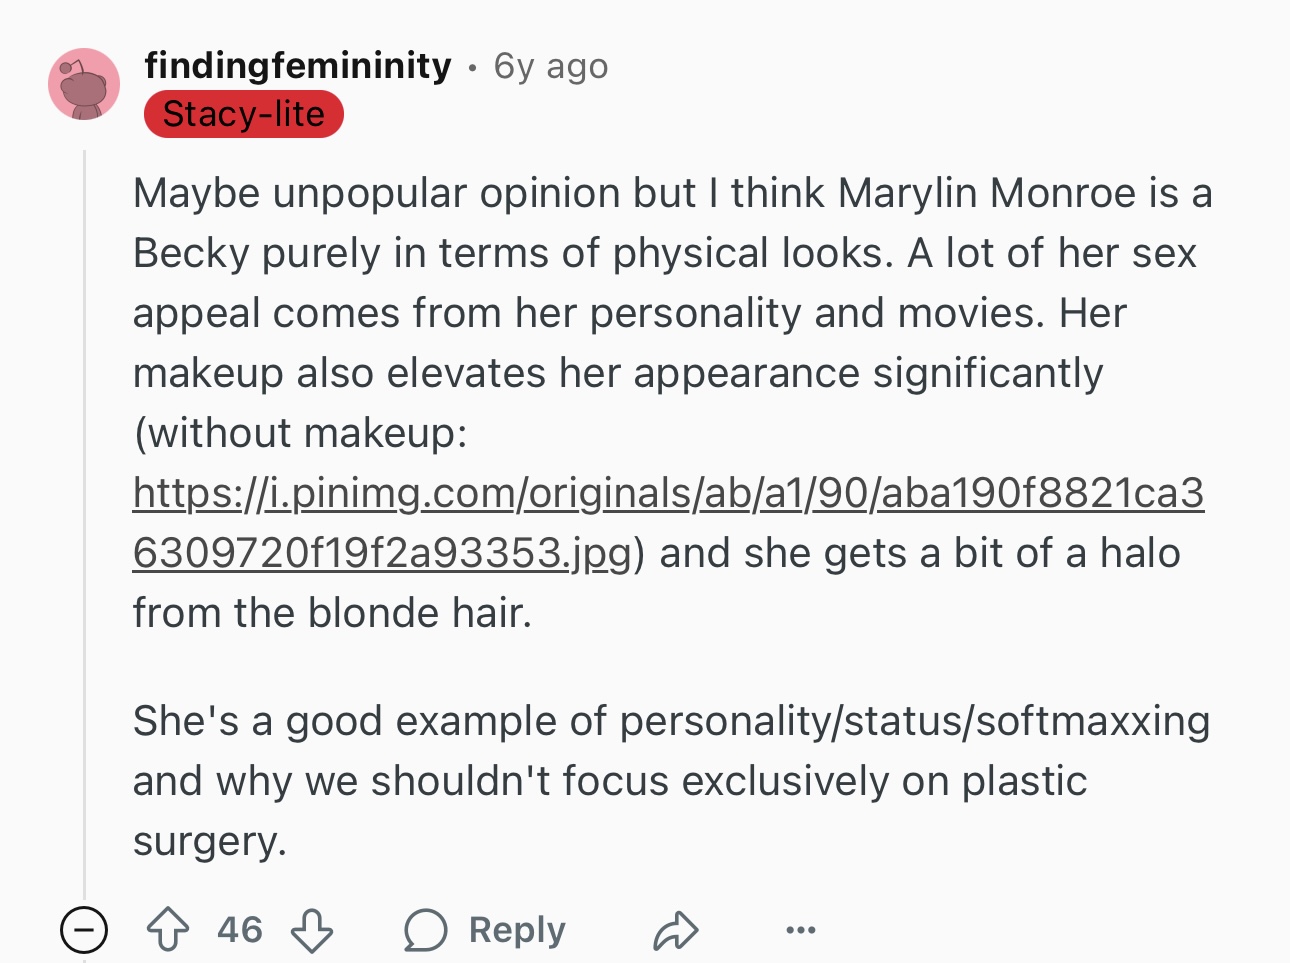Click the red Stacy-lite flair badge
This screenshot has height=963, width=1290.
pyautogui.click(x=244, y=114)
